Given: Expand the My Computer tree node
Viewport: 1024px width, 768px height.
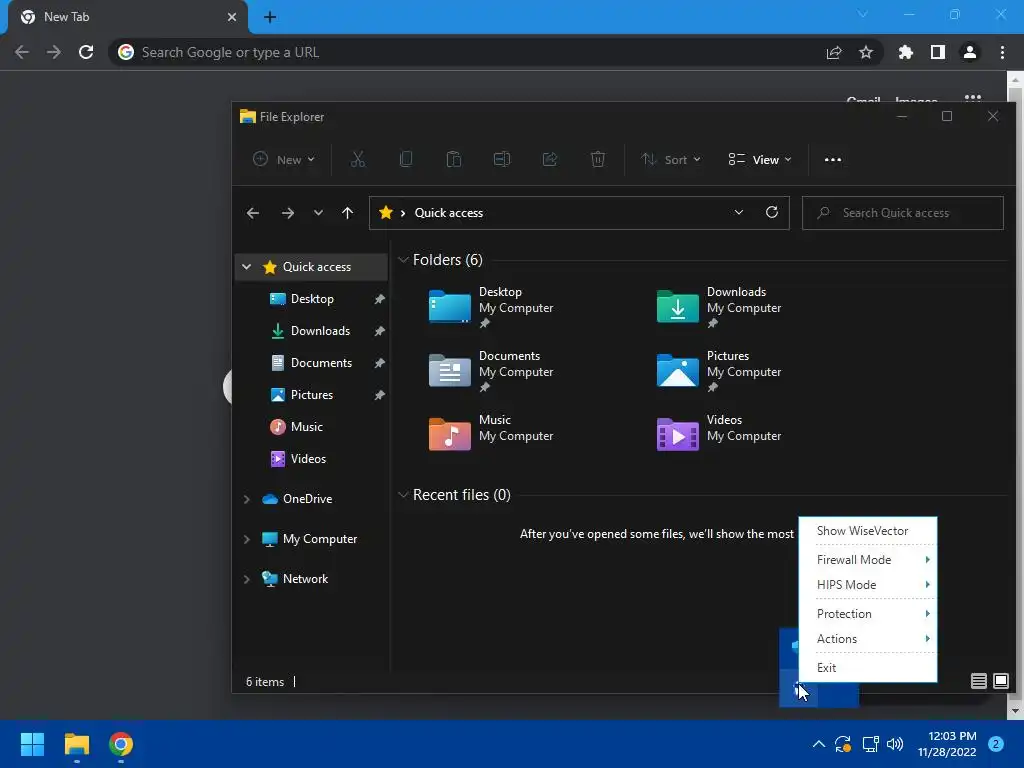Looking at the screenshot, I should coord(246,539).
